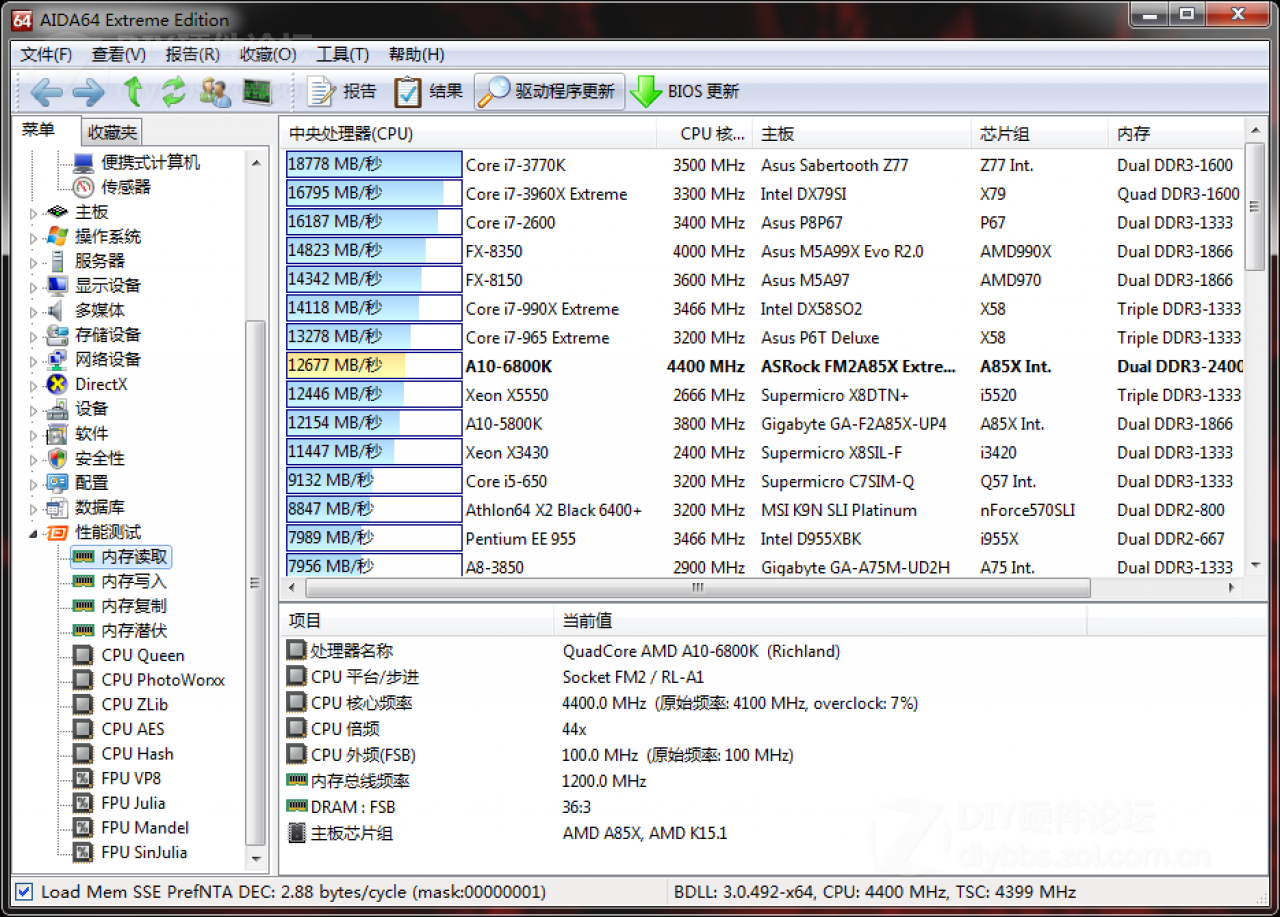Viewport: 1280px width, 917px height.
Task: Expand the 显示设备 tree node
Action: point(33,286)
